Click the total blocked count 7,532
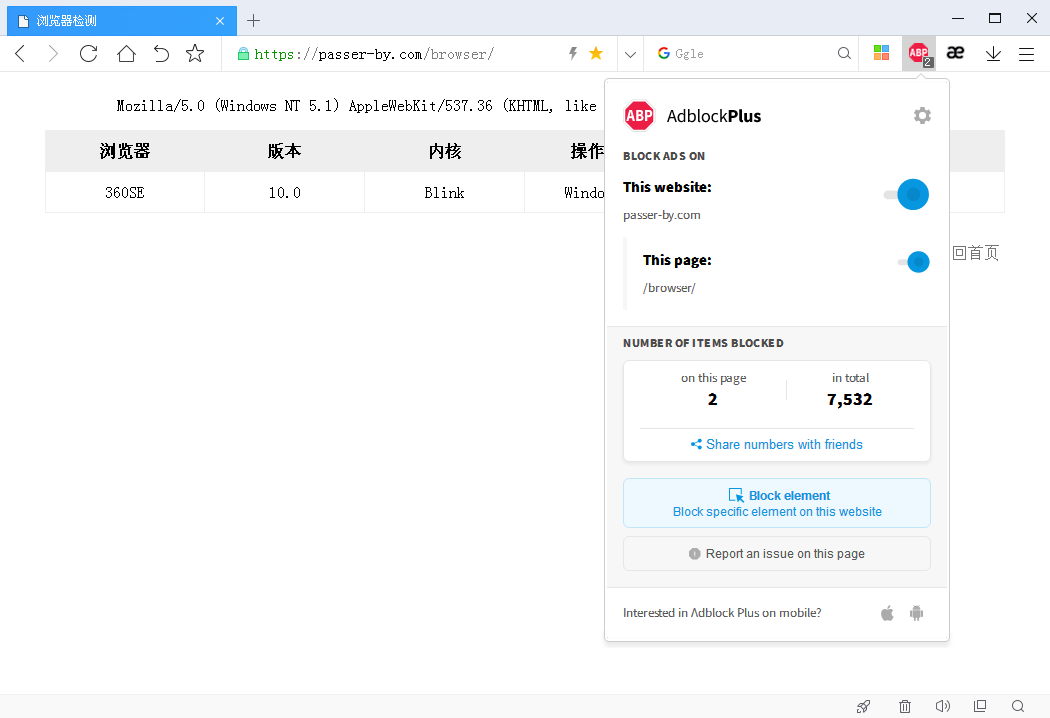Image resolution: width=1050 pixels, height=718 pixels. [850, 400]
